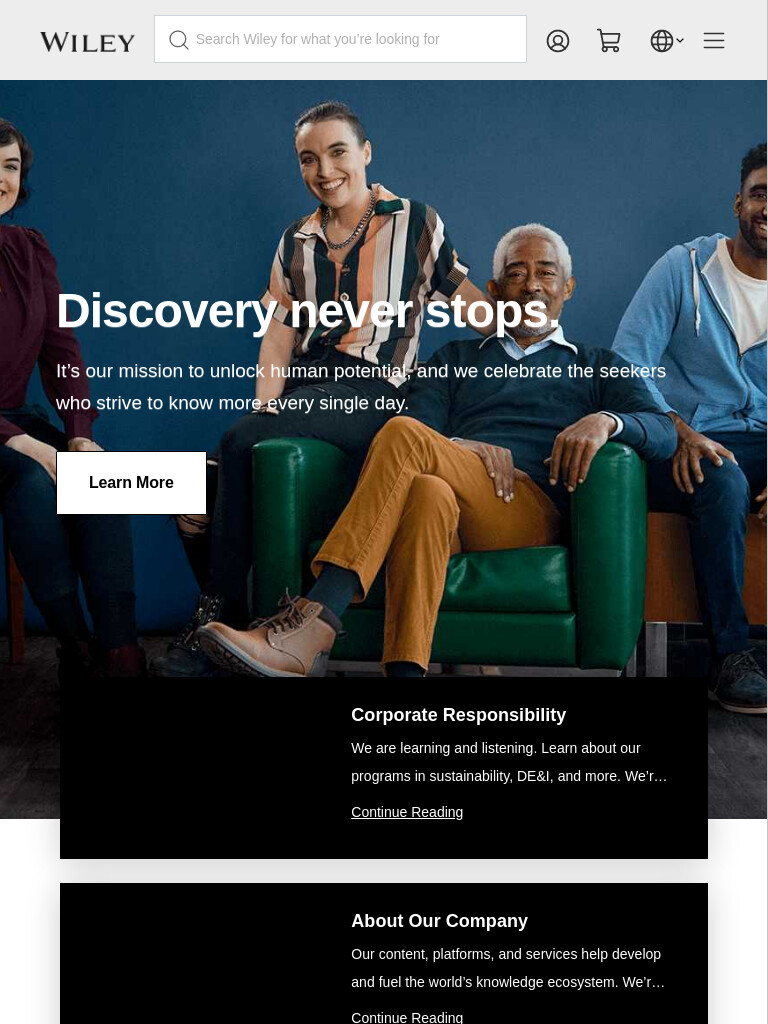Click the Corporate Responsibility card image area

click(196, 767)
